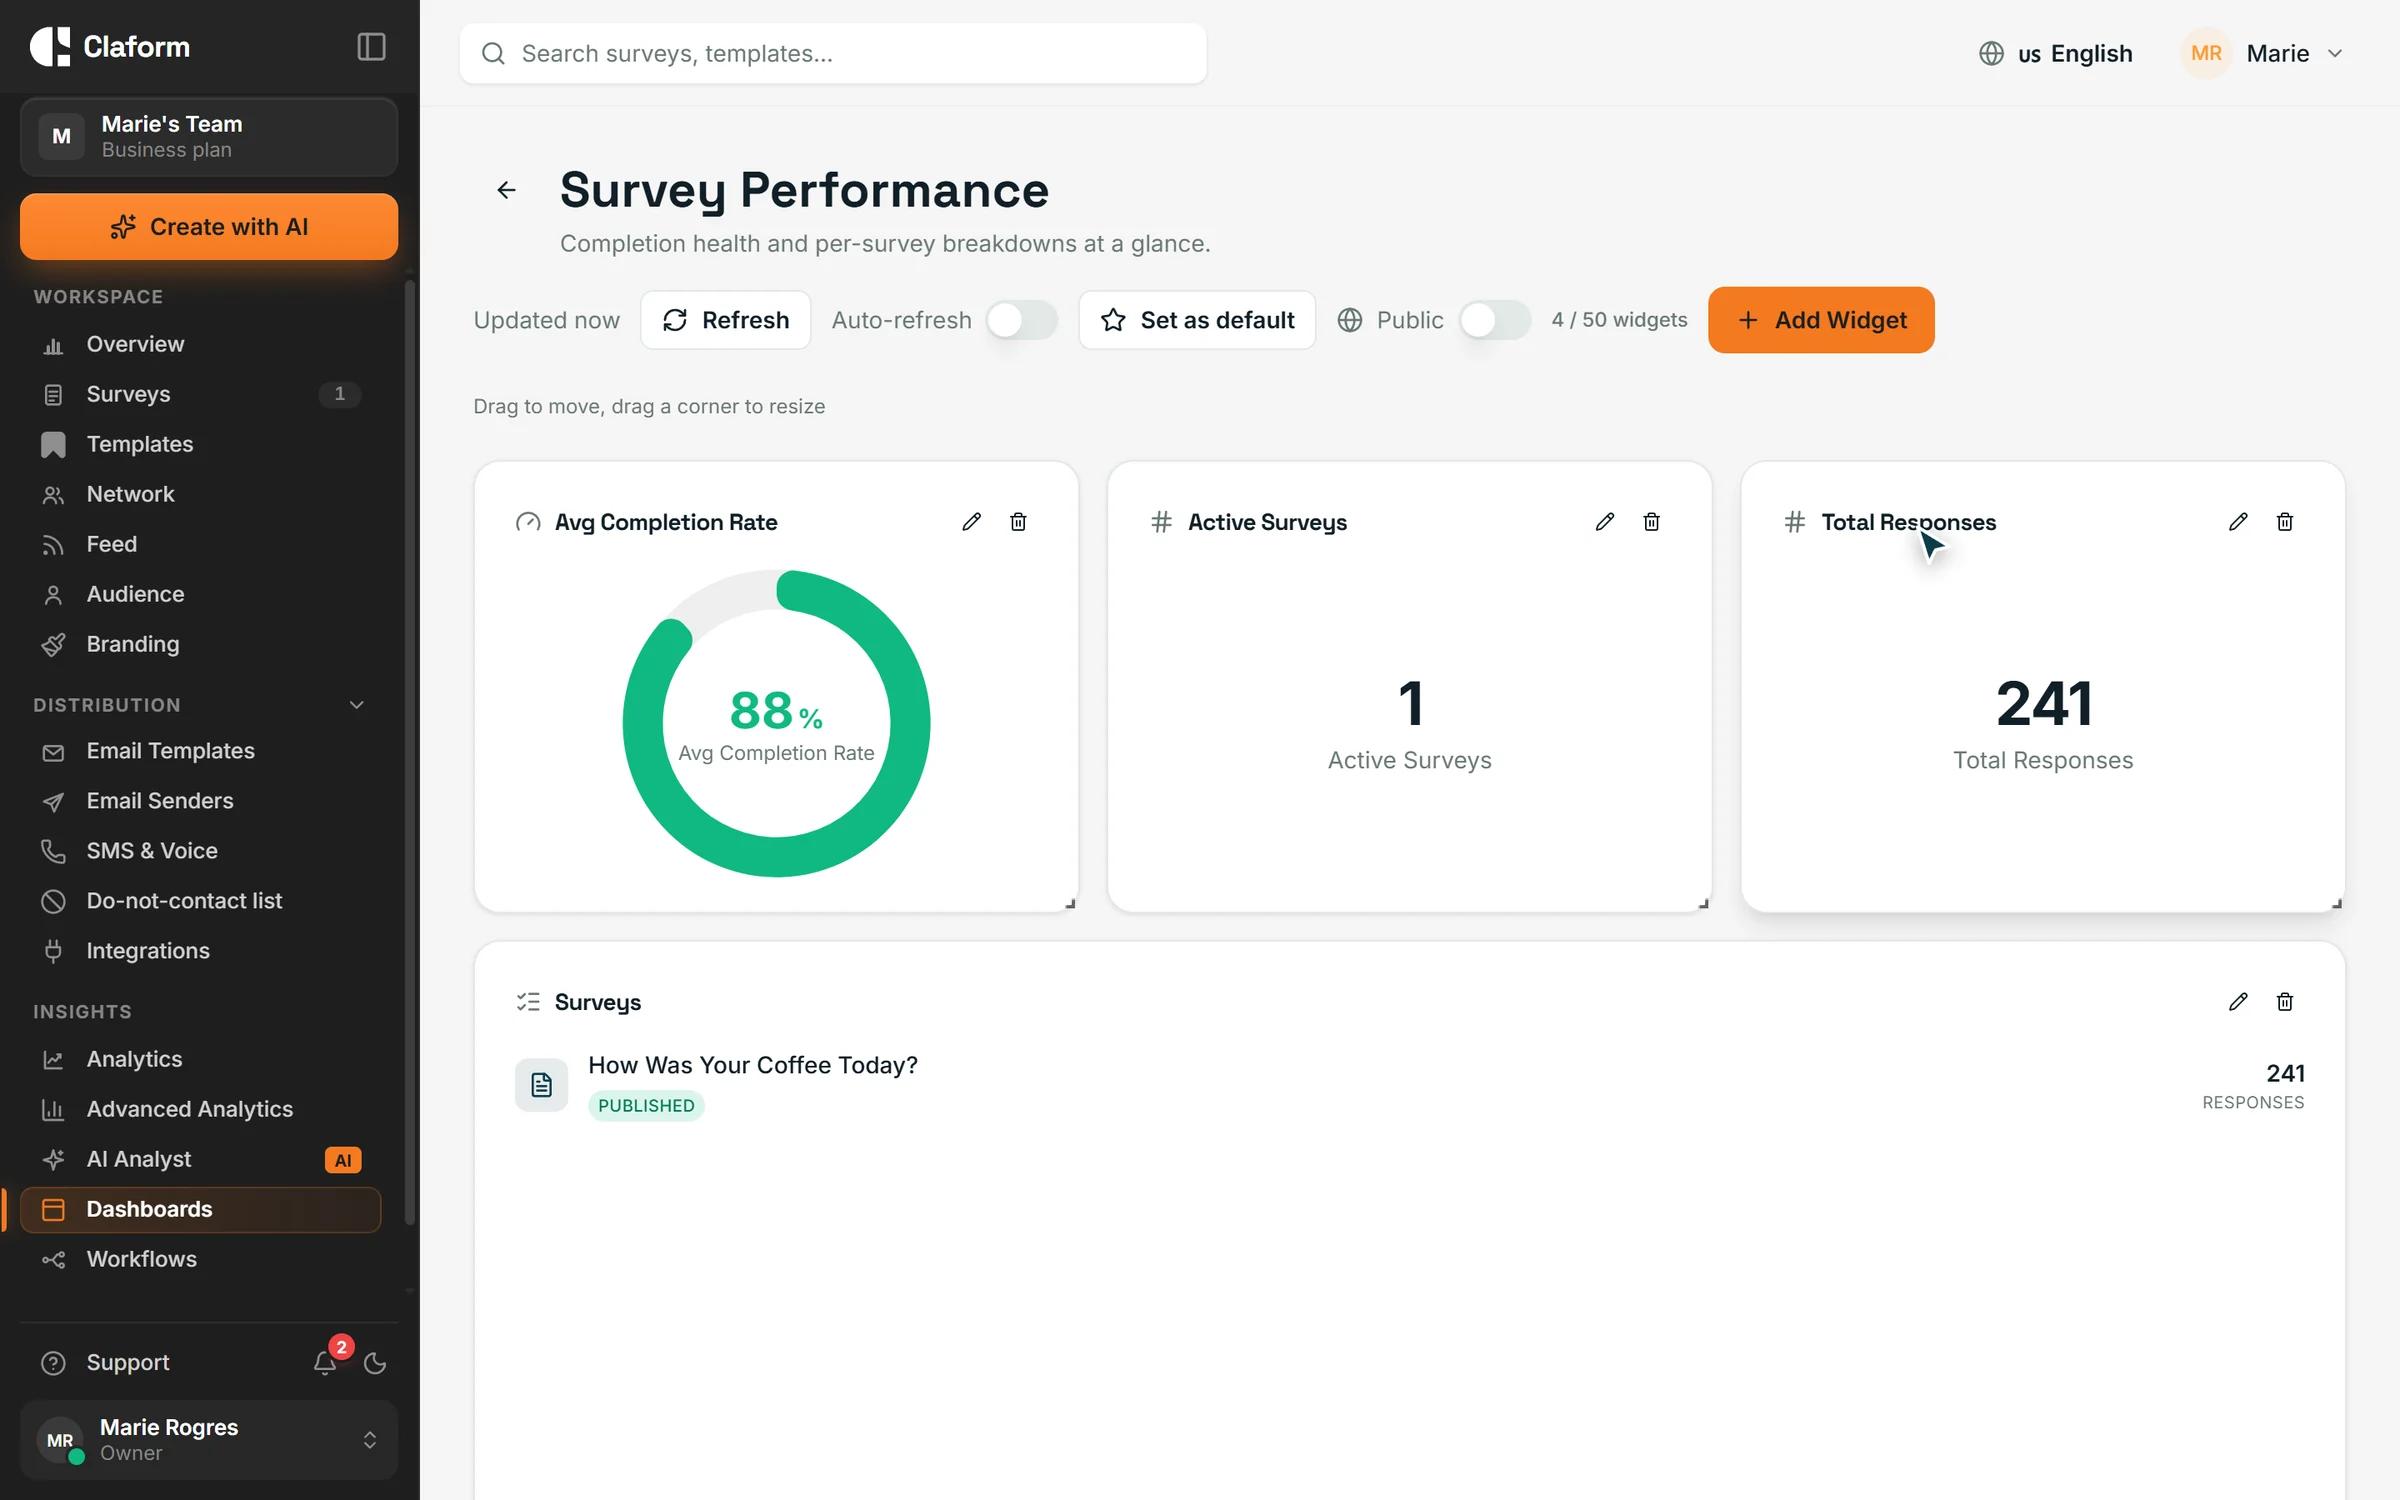Switch to dark mode moon icon
Image resolution: width=2400 pixels, height=1500 pixels.
[x=375, y=1363]
